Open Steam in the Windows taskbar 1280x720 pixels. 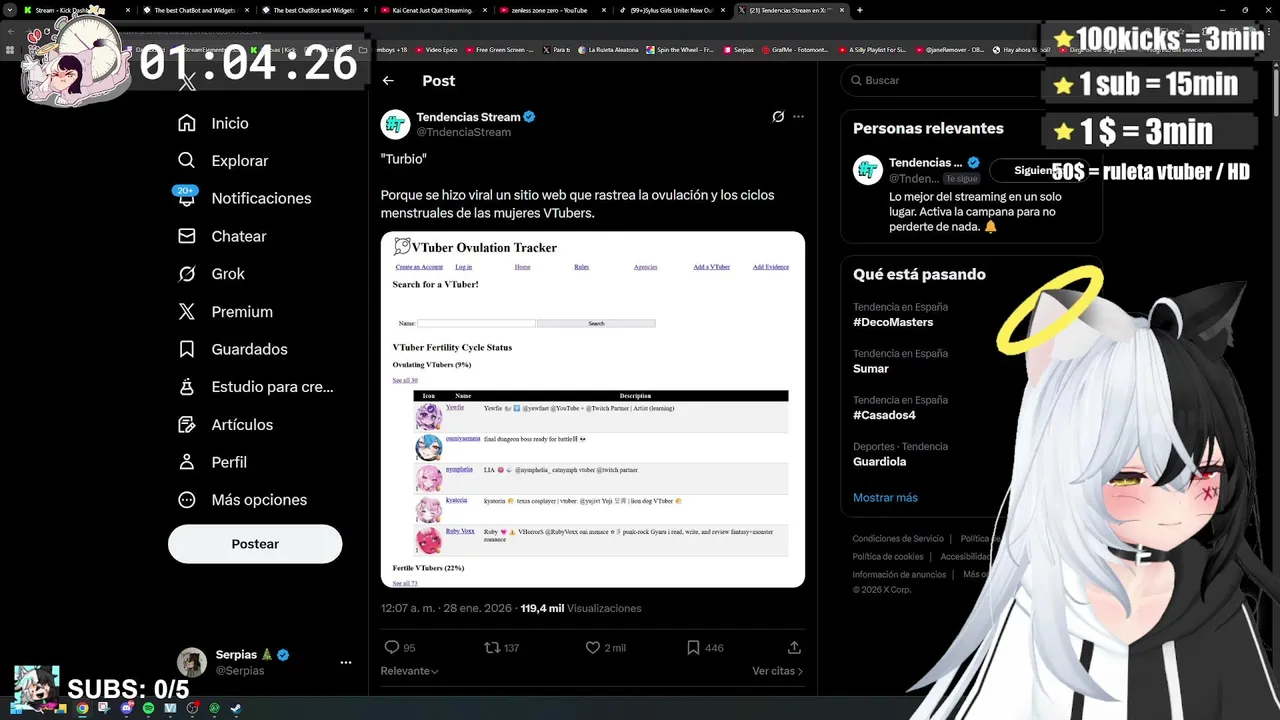236,708
